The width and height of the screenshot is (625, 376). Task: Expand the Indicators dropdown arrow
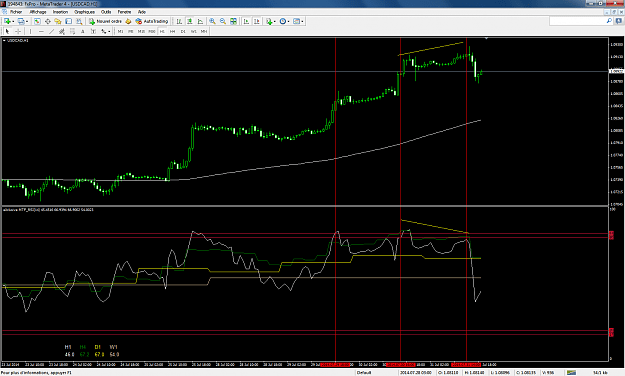pyautogui.click(x=275, y=21)
